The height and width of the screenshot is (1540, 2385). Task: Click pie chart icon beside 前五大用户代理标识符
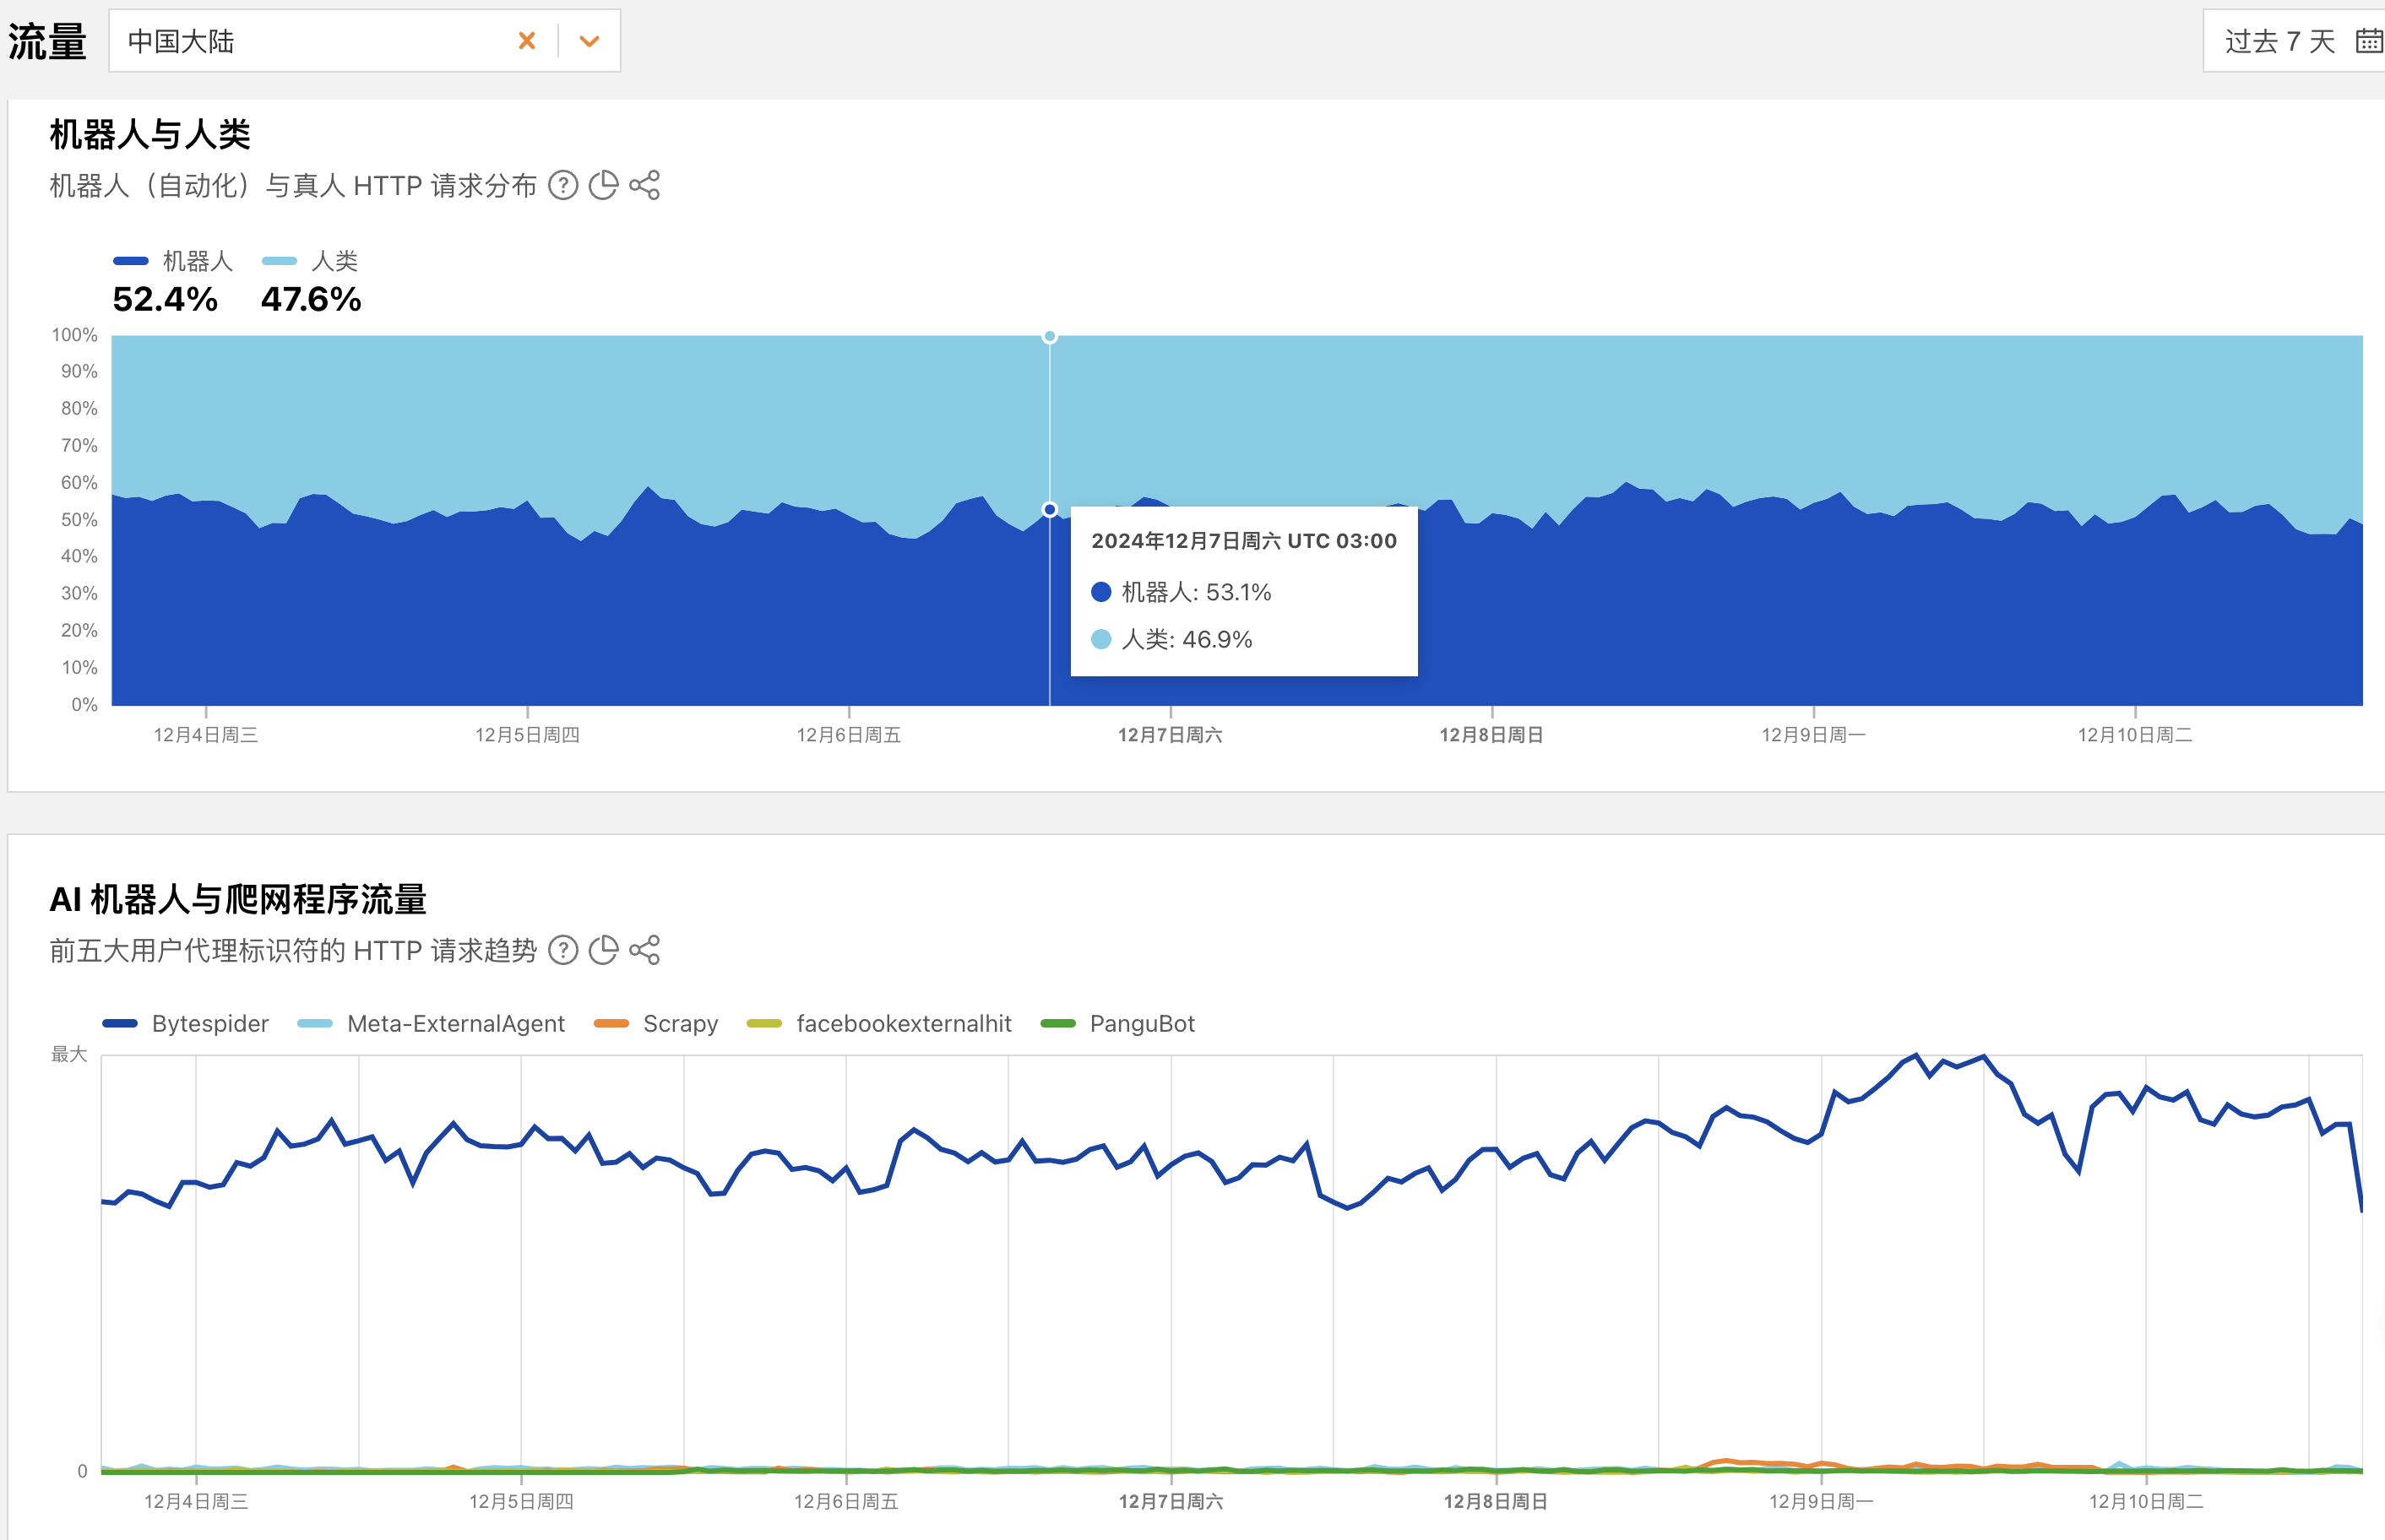point(603,950)
